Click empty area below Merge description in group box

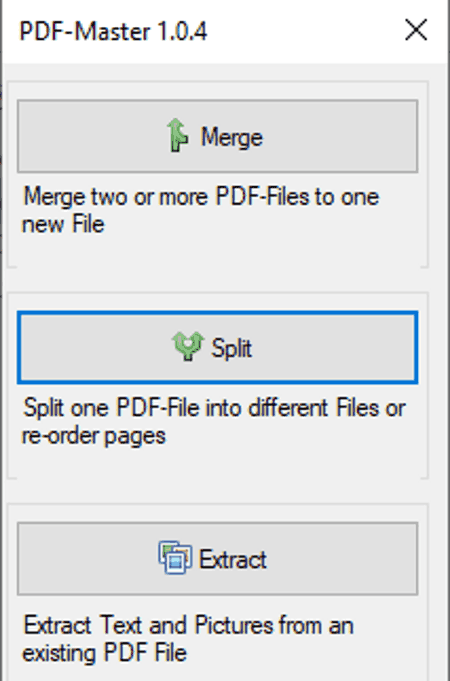pyautogui.click(x=217, y=251)
